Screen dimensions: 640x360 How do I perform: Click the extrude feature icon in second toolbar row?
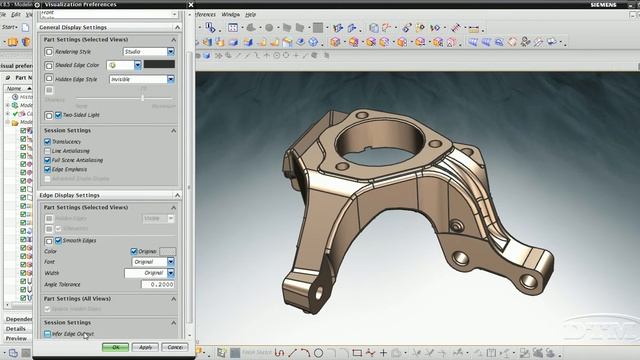[208, 42]
